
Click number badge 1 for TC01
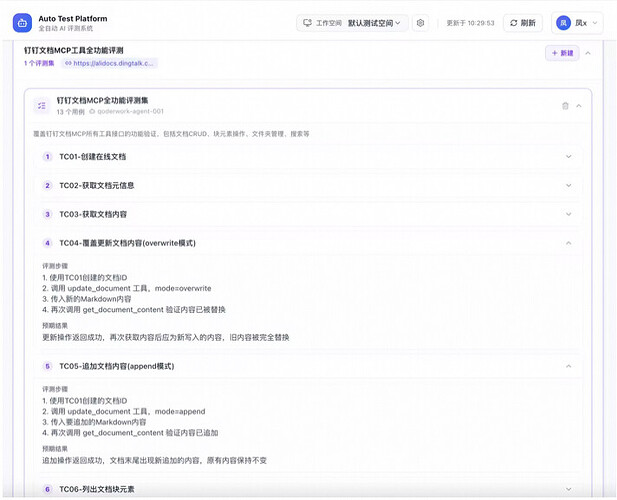tap(47, 157)
